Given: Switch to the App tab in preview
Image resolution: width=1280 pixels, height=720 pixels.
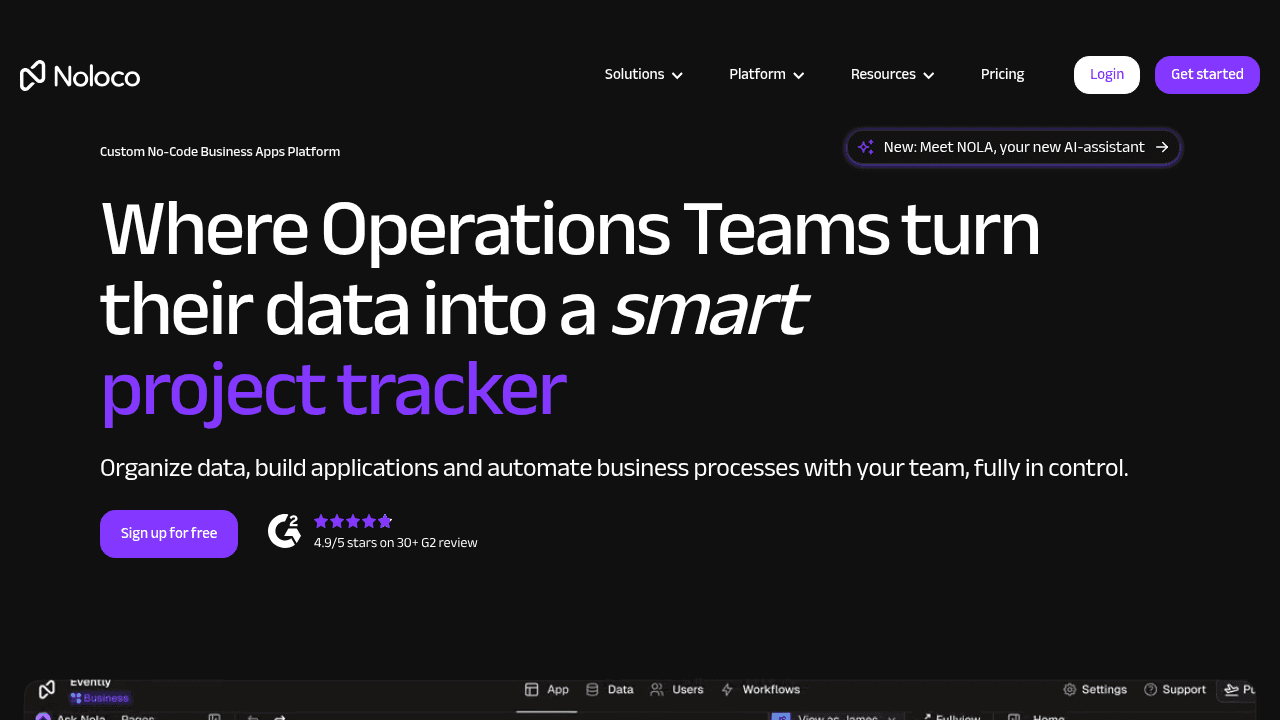Looking at the screenshot, I should (x=547, y=690).
